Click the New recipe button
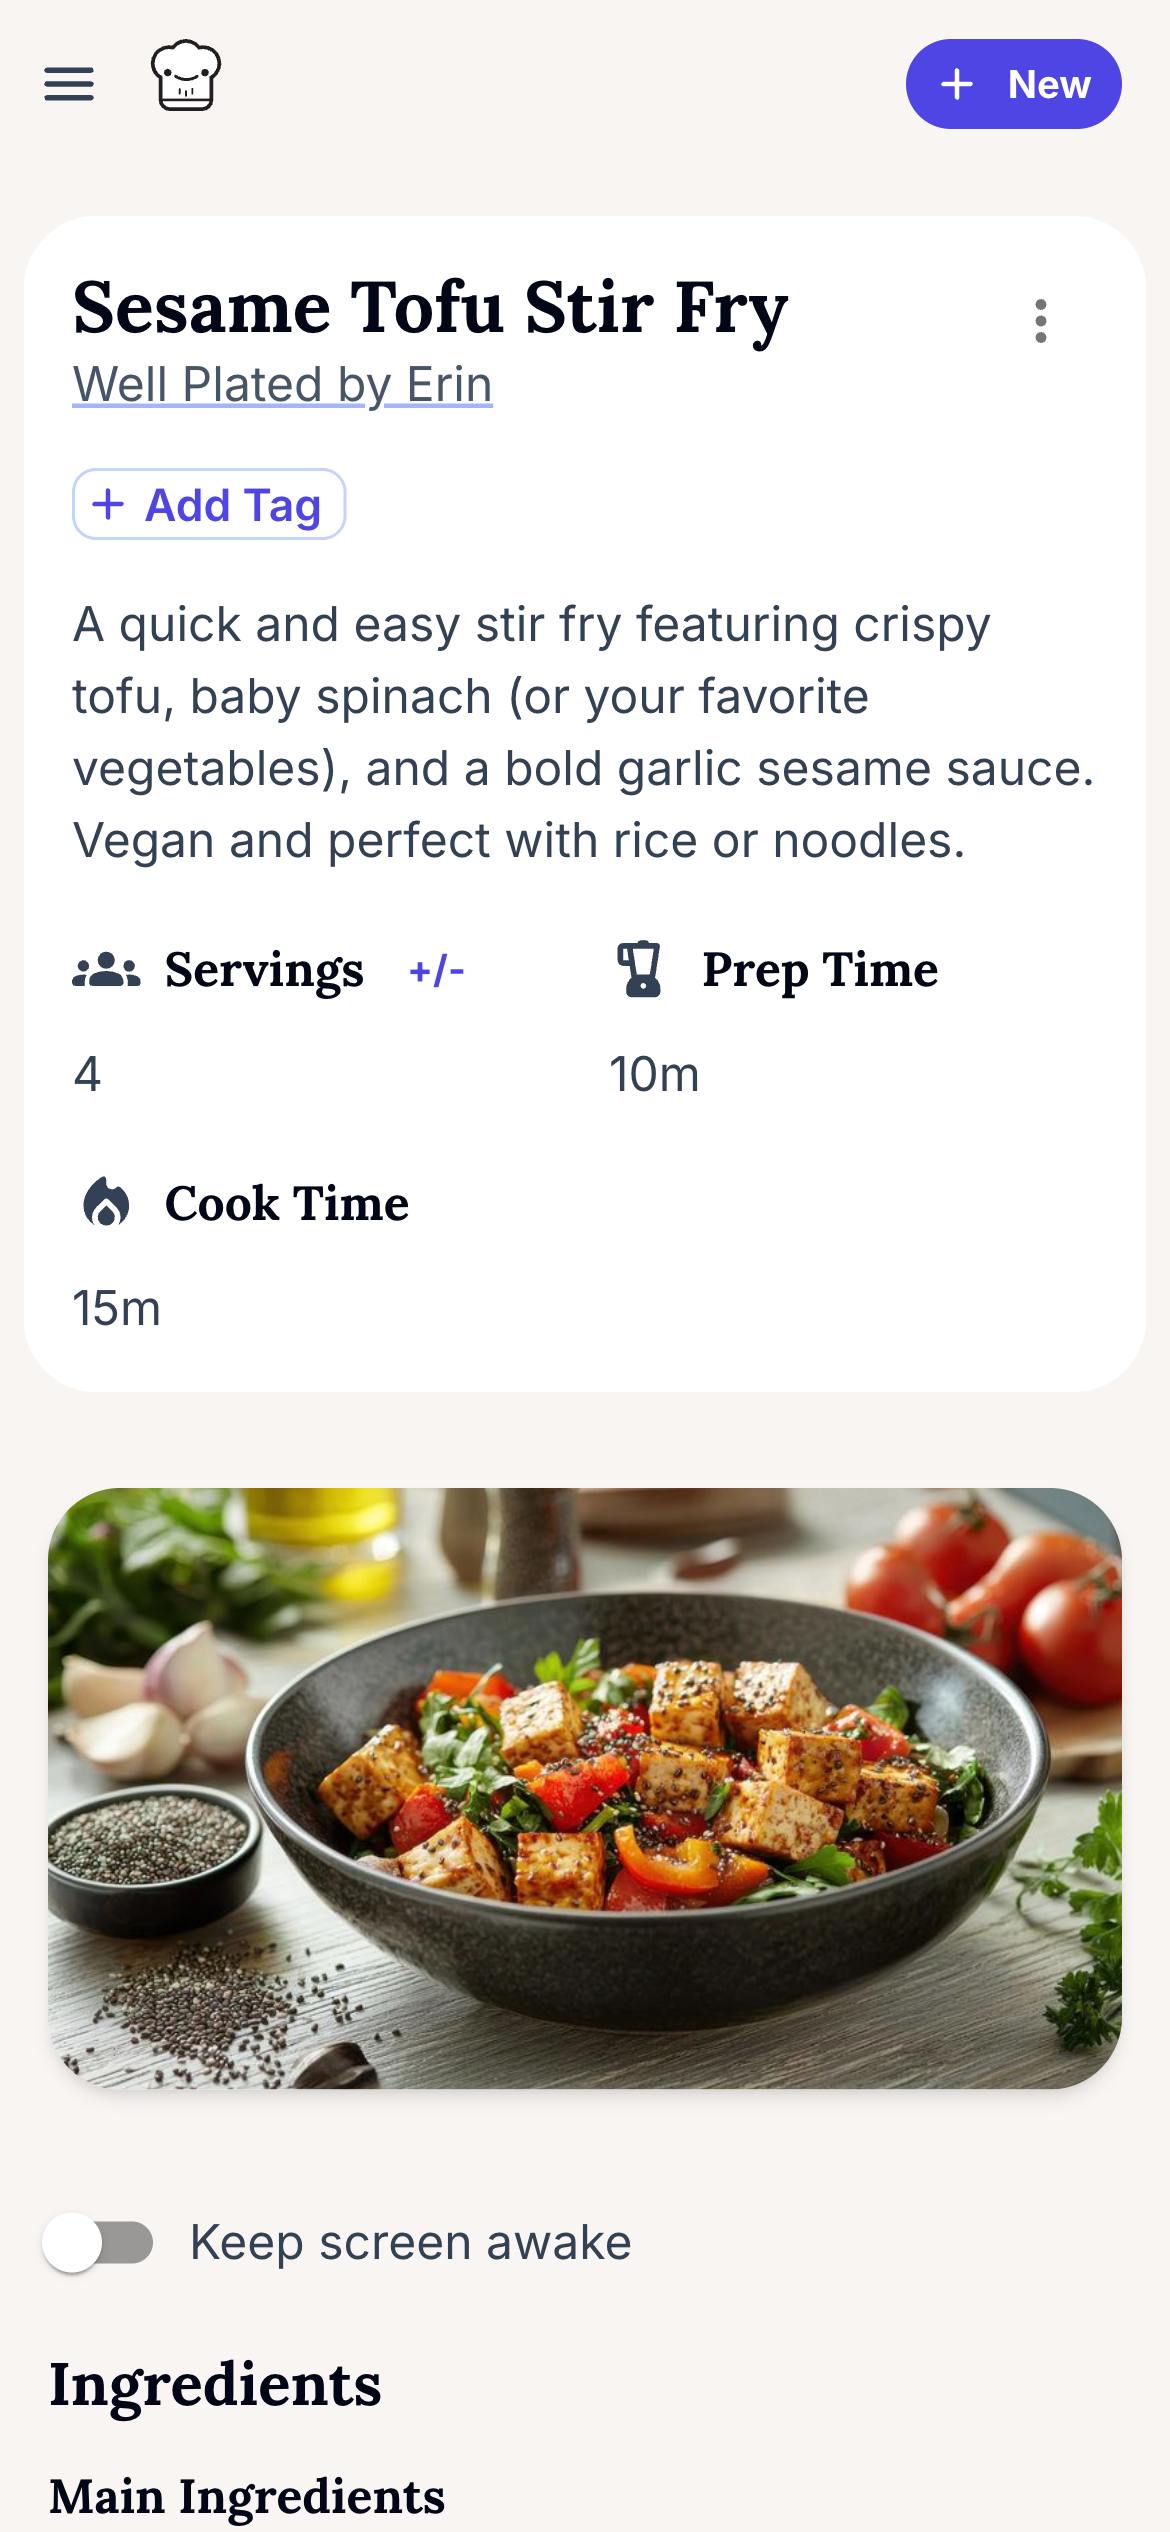 1013,84
